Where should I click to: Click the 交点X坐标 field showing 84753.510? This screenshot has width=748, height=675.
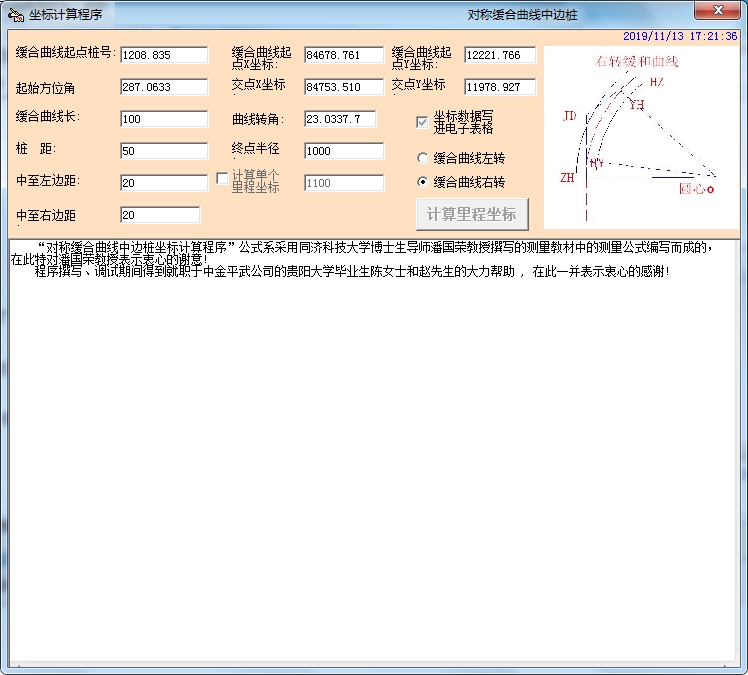tap(344, 87)
